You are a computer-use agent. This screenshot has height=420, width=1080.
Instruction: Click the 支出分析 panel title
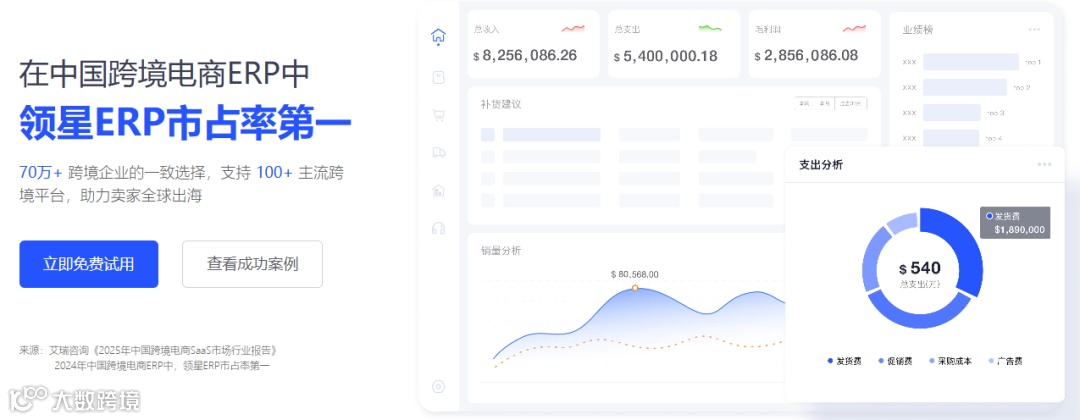click(x=820, y=165)
